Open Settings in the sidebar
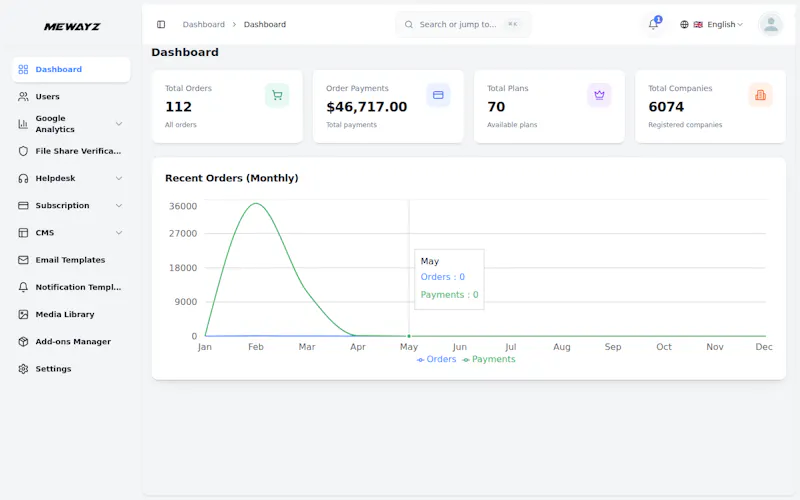Screen dimensions: 800x500 [x=71, y=369]
